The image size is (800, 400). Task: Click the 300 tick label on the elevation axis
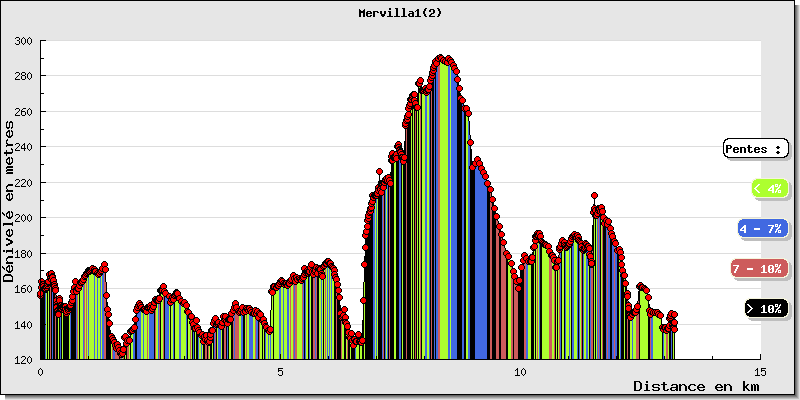[x=24, y=41]
